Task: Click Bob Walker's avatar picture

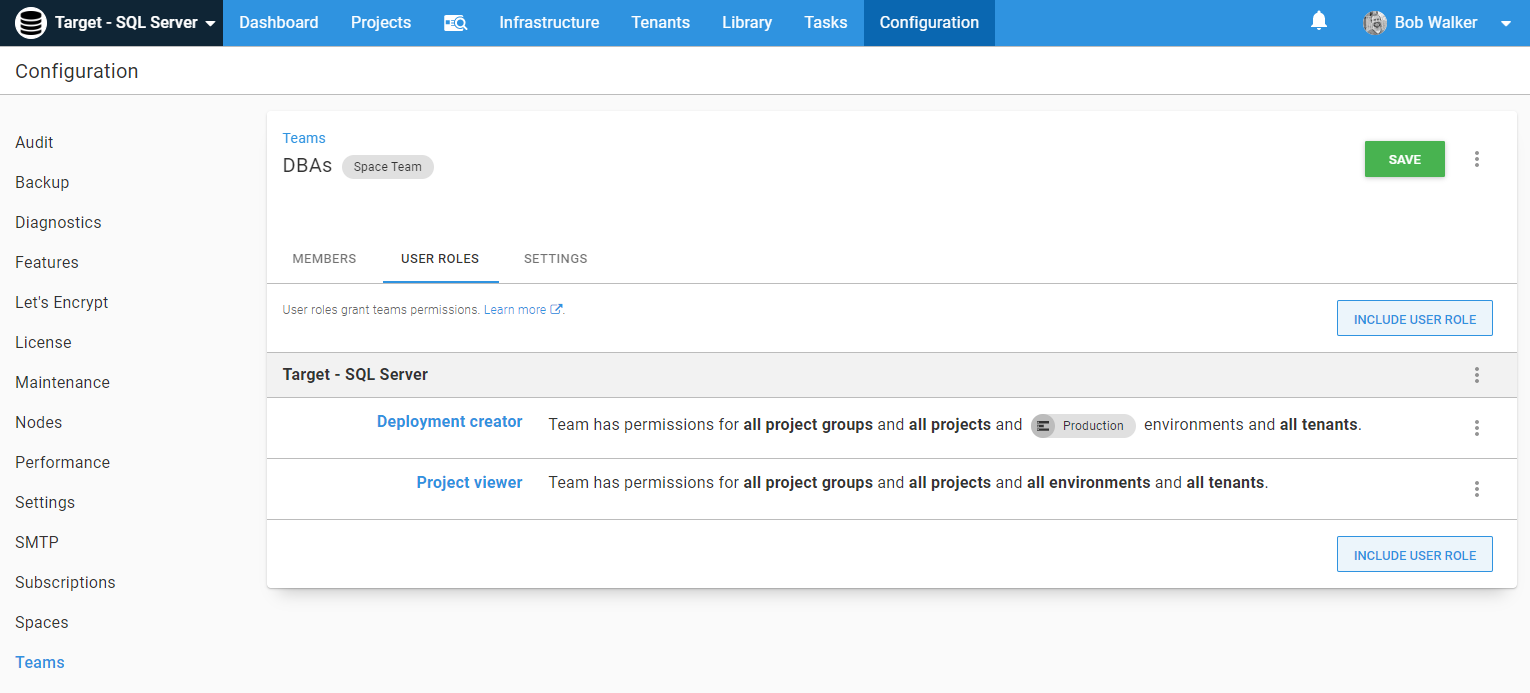Action: (x=1375, y=23)
